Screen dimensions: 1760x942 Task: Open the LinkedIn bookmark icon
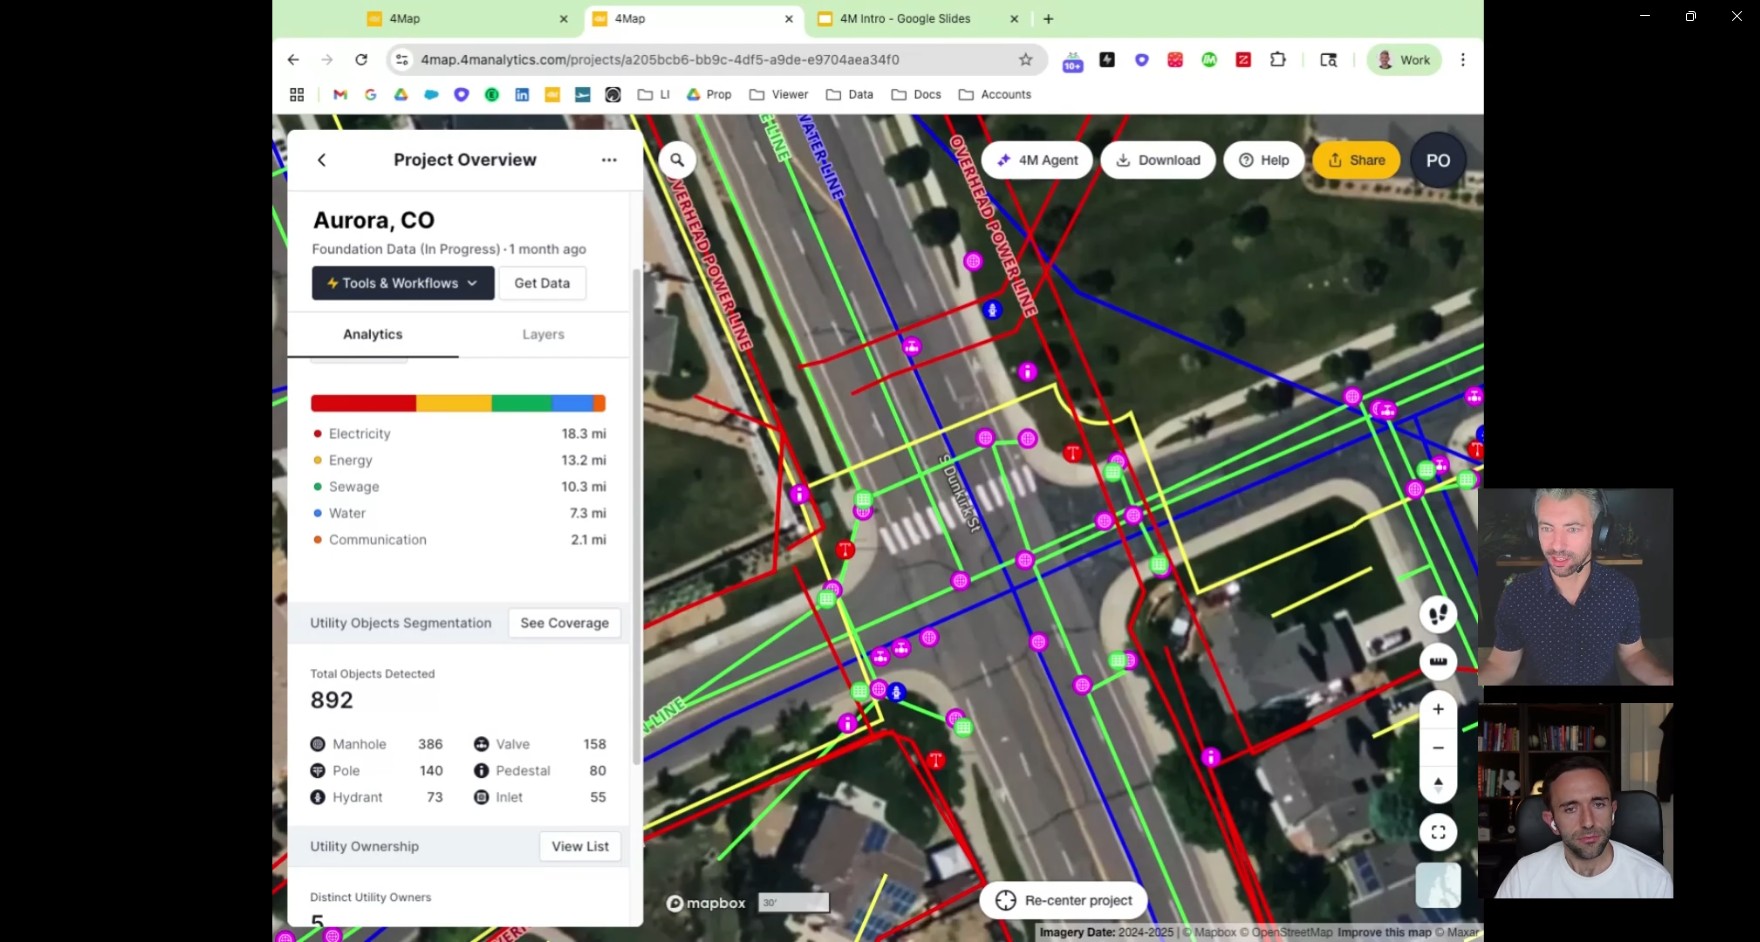pos(522,94)
